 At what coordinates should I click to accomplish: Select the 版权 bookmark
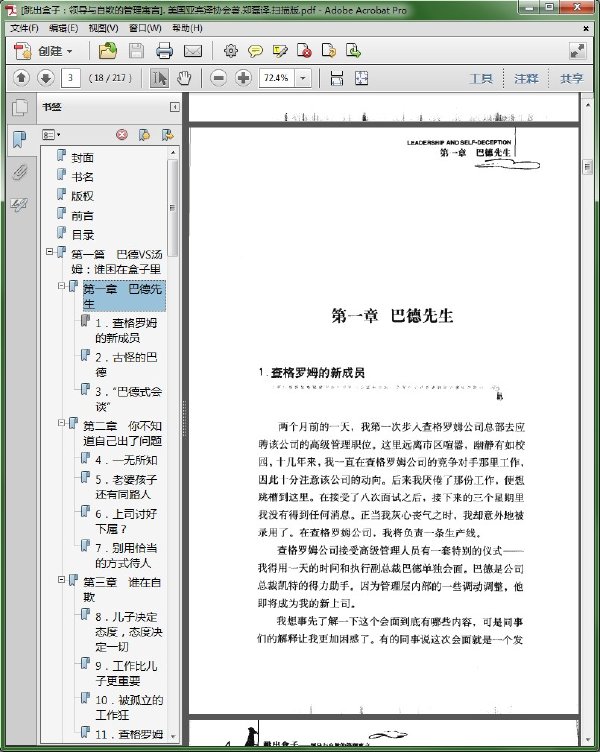pos(82,196)
